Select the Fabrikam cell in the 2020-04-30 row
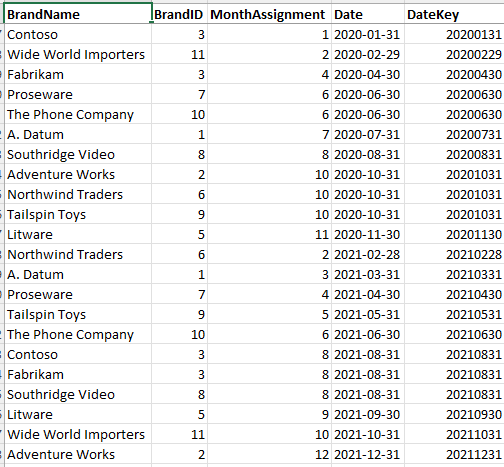This screenshot has width=504, height=467. pyautogui.click(x=78, y=74)
